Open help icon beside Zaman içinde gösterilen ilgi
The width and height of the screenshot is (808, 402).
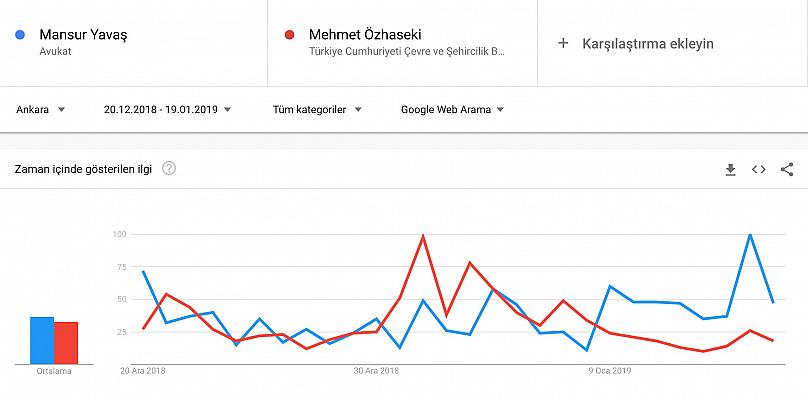[169, 168]
